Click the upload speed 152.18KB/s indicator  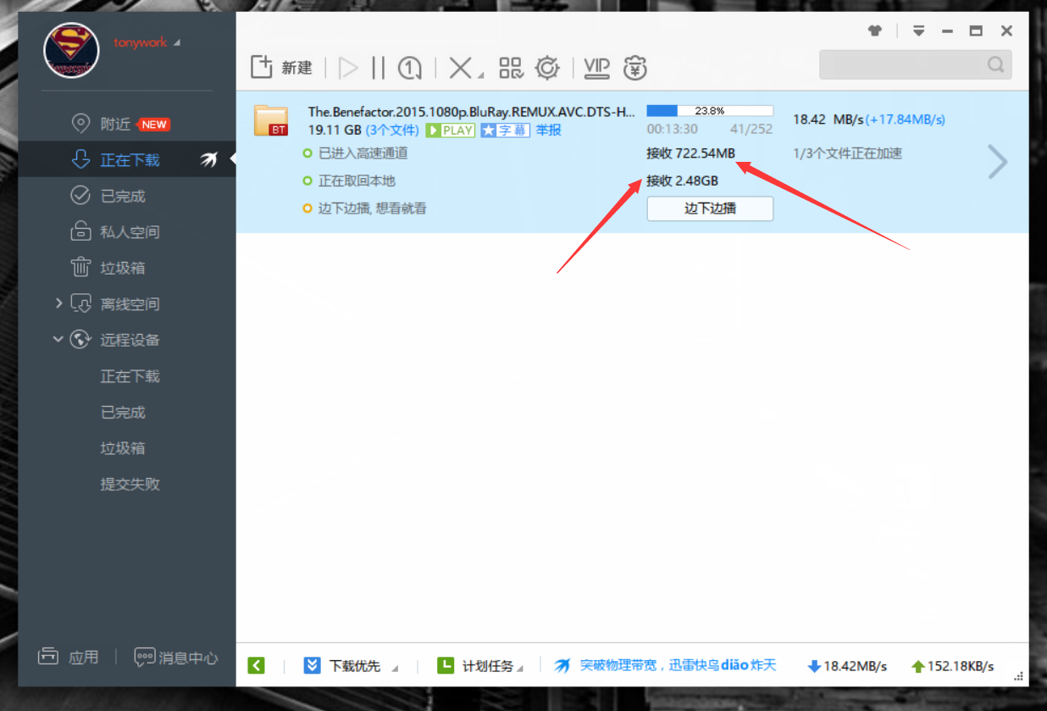[x=953, y=666]
